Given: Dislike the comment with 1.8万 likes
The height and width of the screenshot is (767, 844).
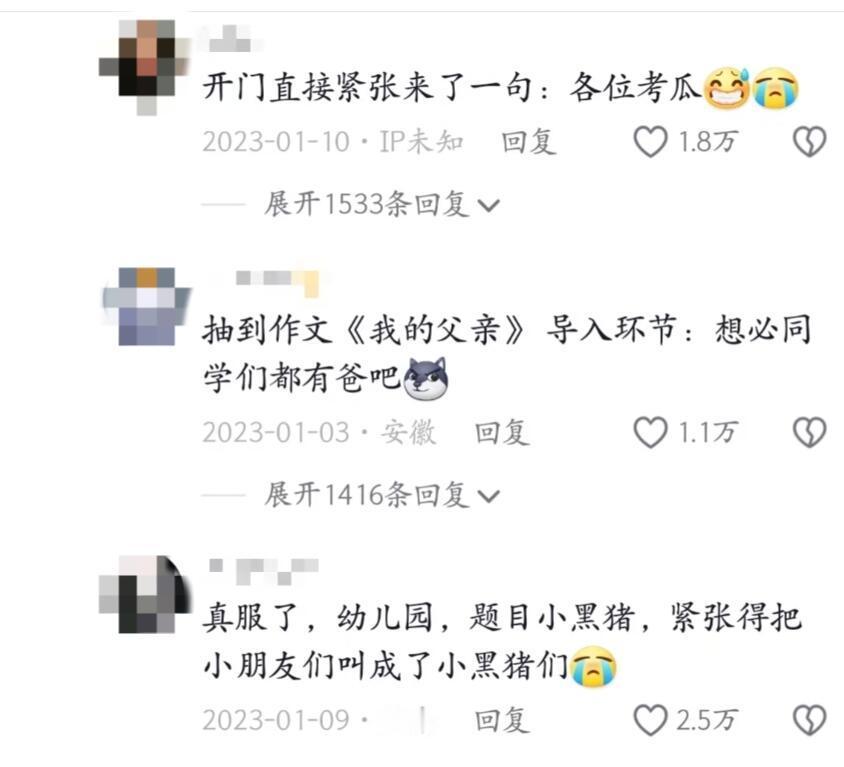Looking at the screenshot, I should [809, 142].
